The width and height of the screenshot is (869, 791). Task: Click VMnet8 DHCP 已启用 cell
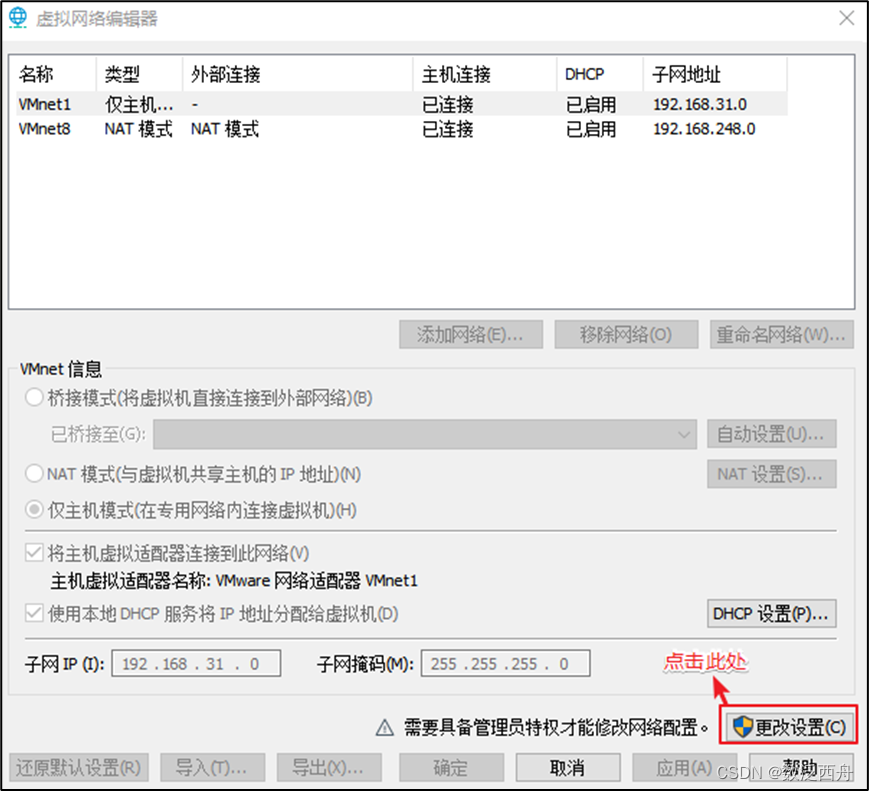click(591, 129)
